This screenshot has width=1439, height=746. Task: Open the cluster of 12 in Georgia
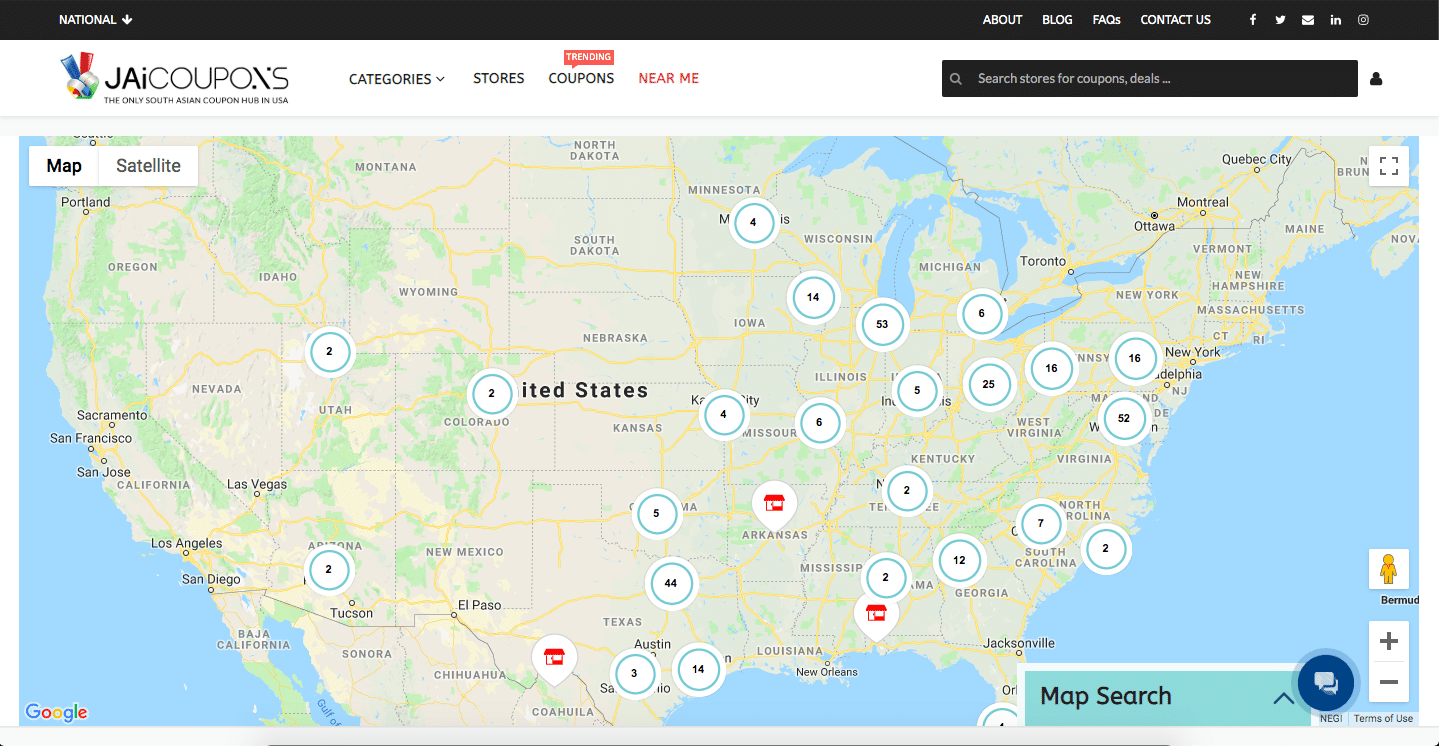click(960, 560)
